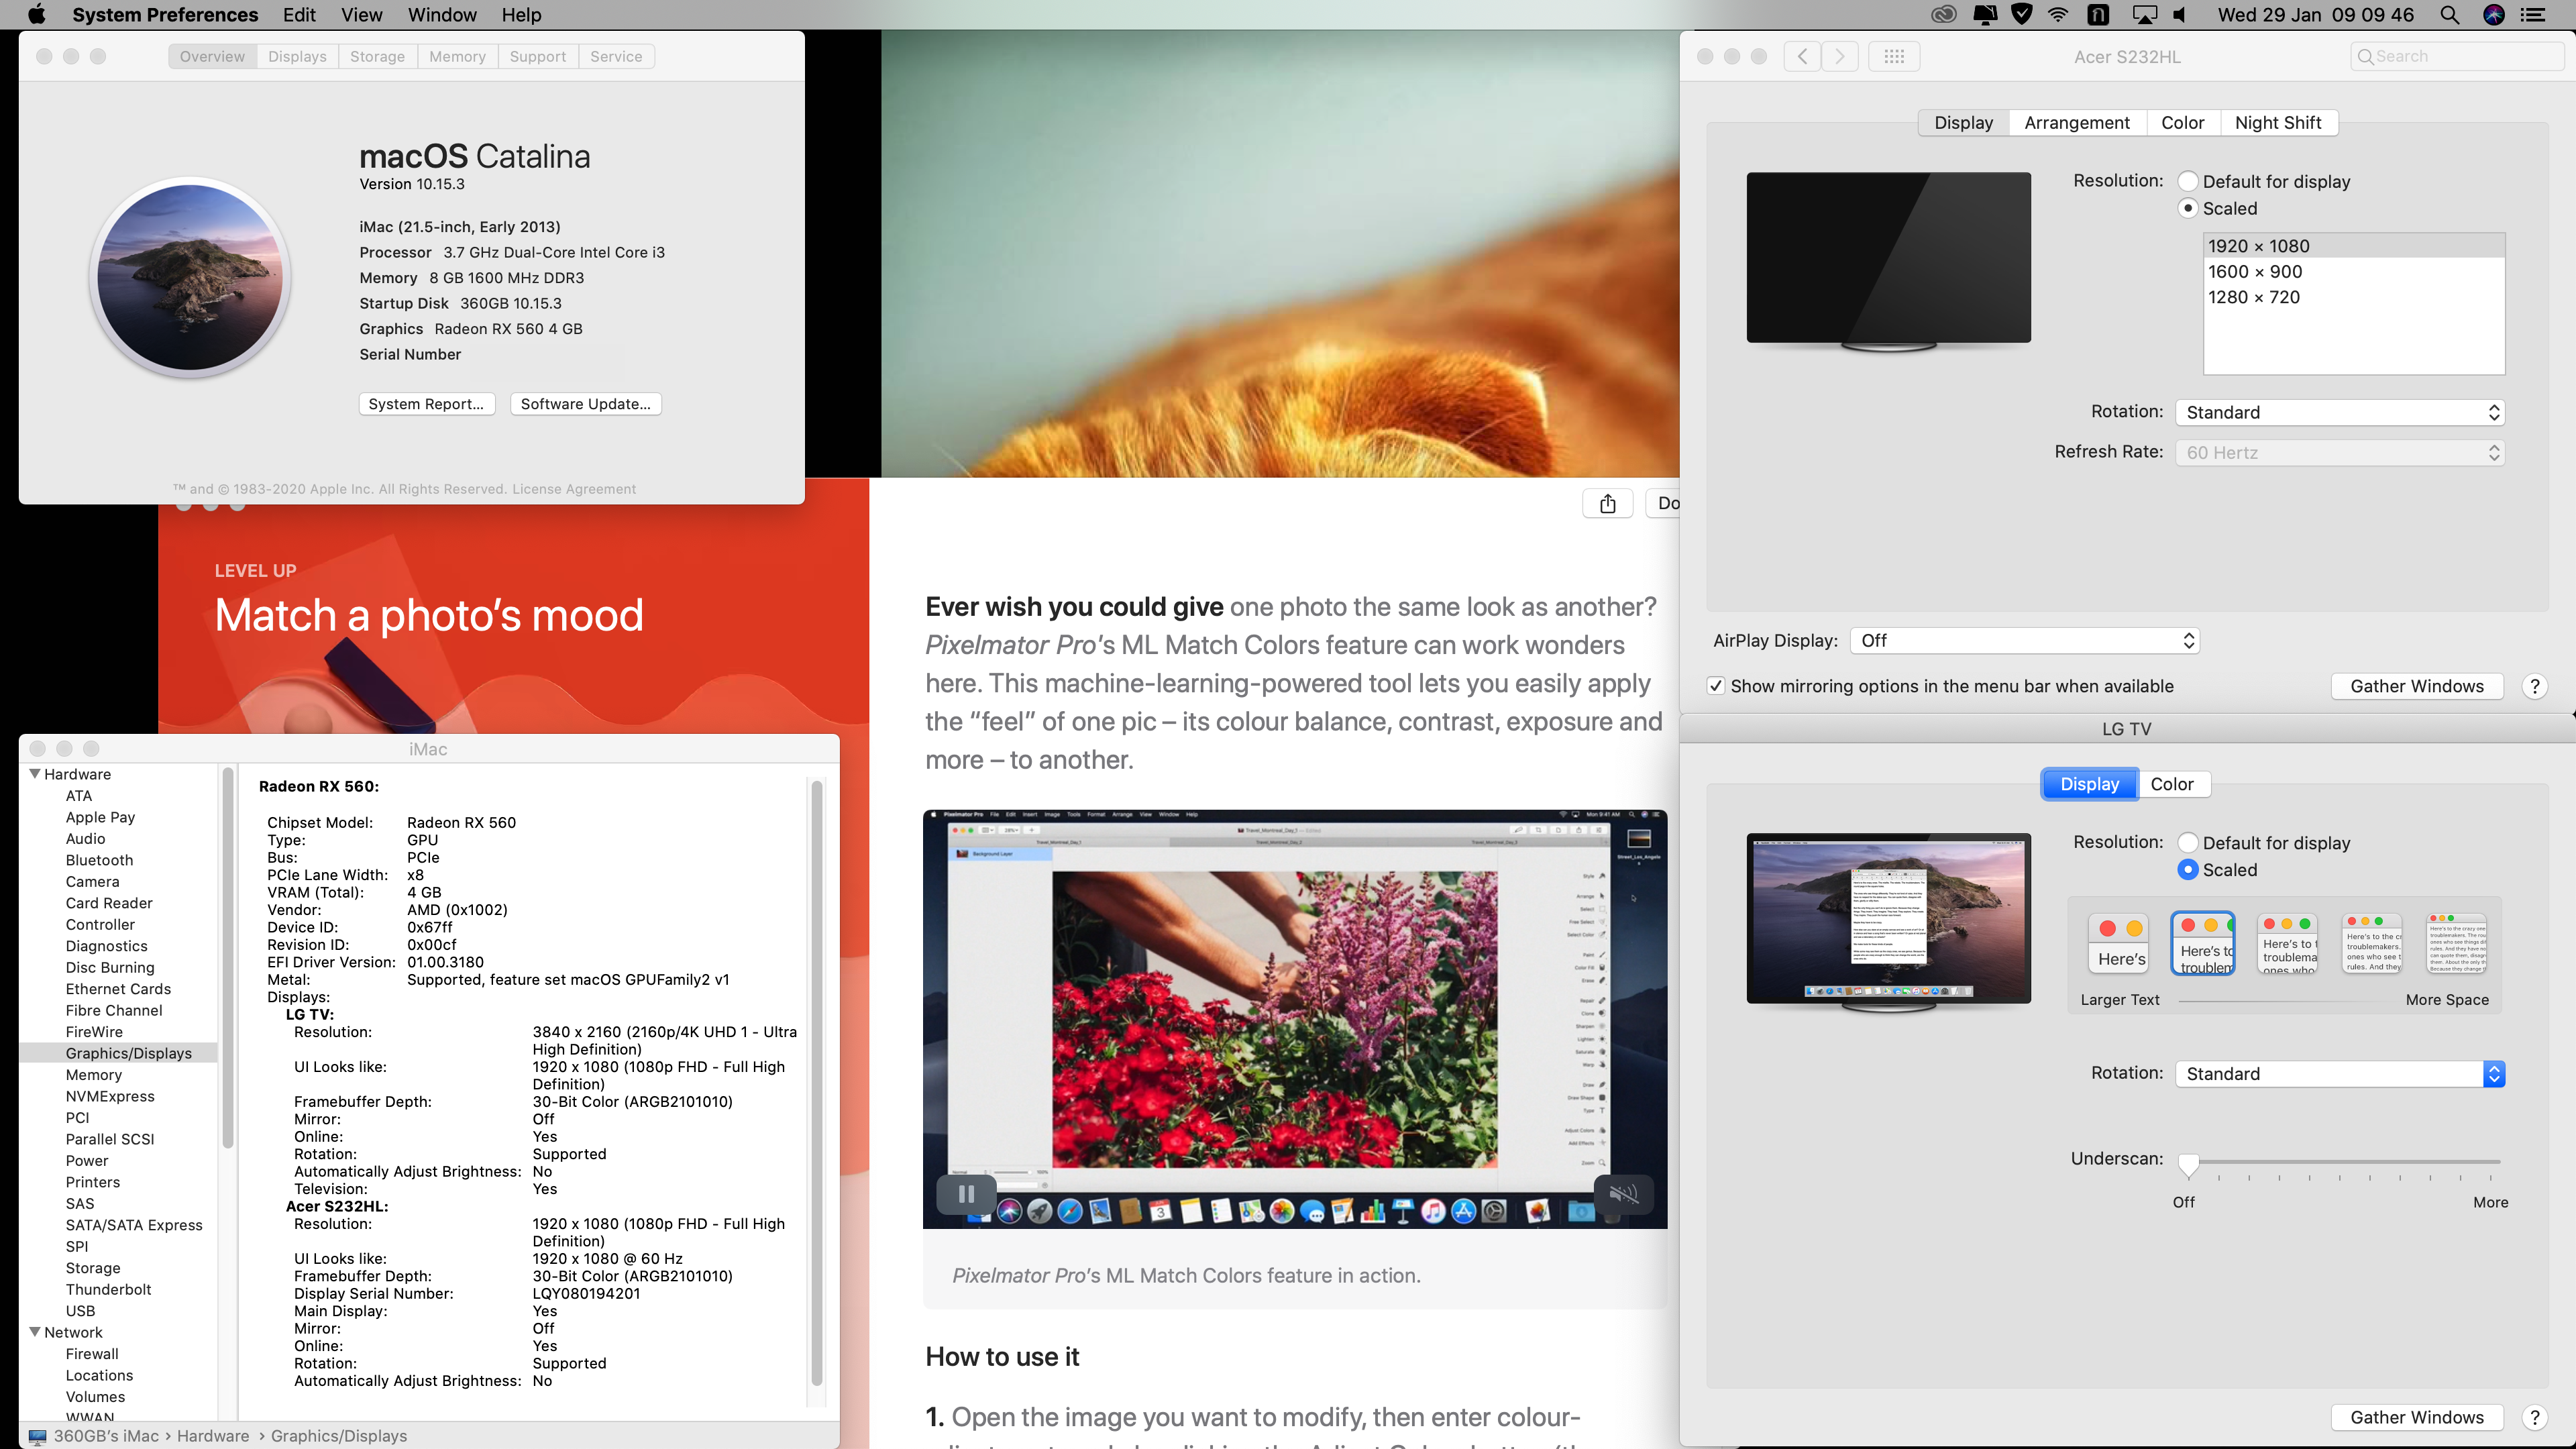The image size is (2576, 1449).
Task: Open the Window menu
Action: (442, 15)
